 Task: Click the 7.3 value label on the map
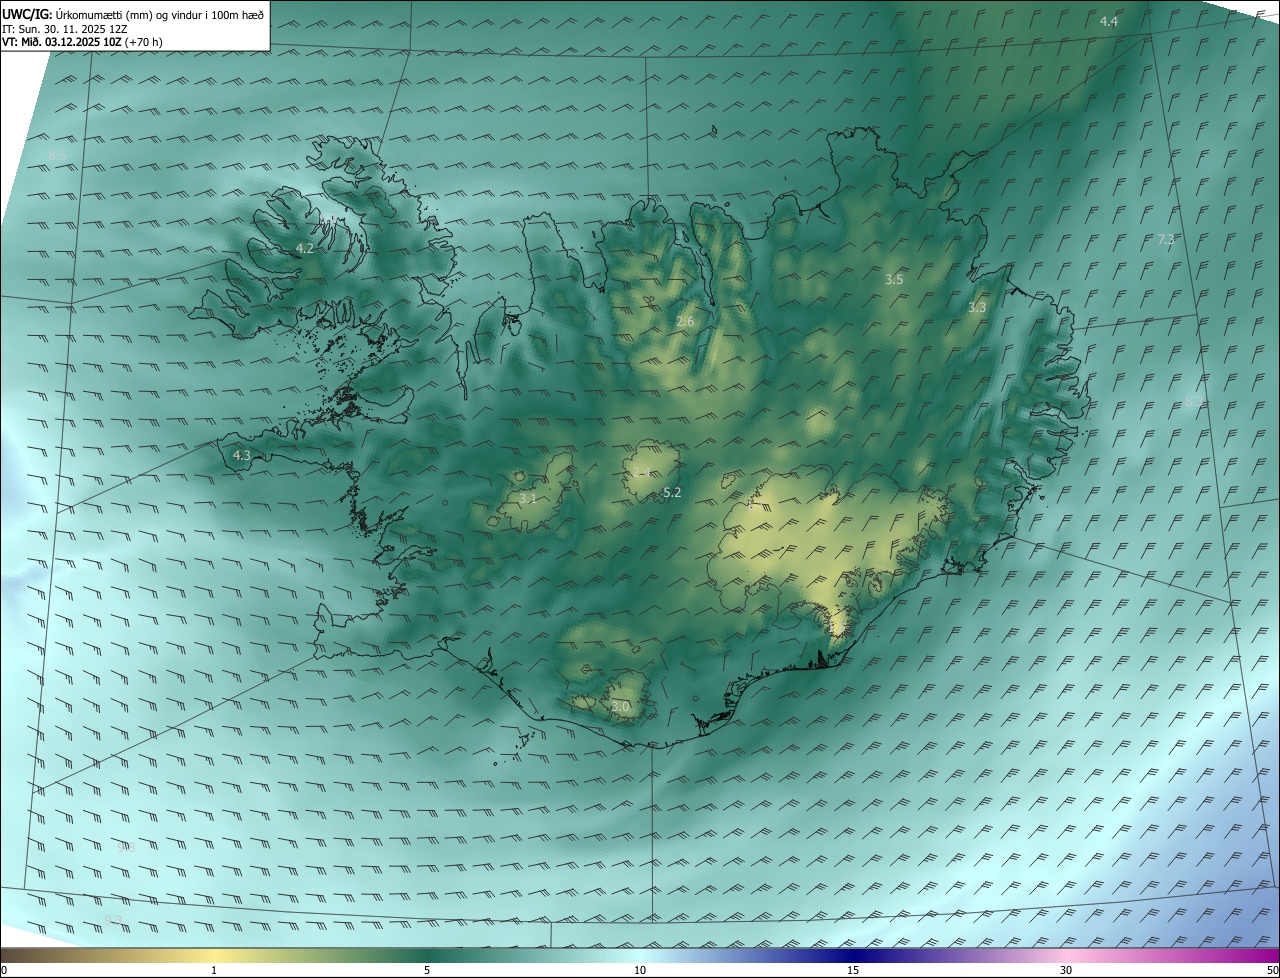click(x=1166, y=240)
